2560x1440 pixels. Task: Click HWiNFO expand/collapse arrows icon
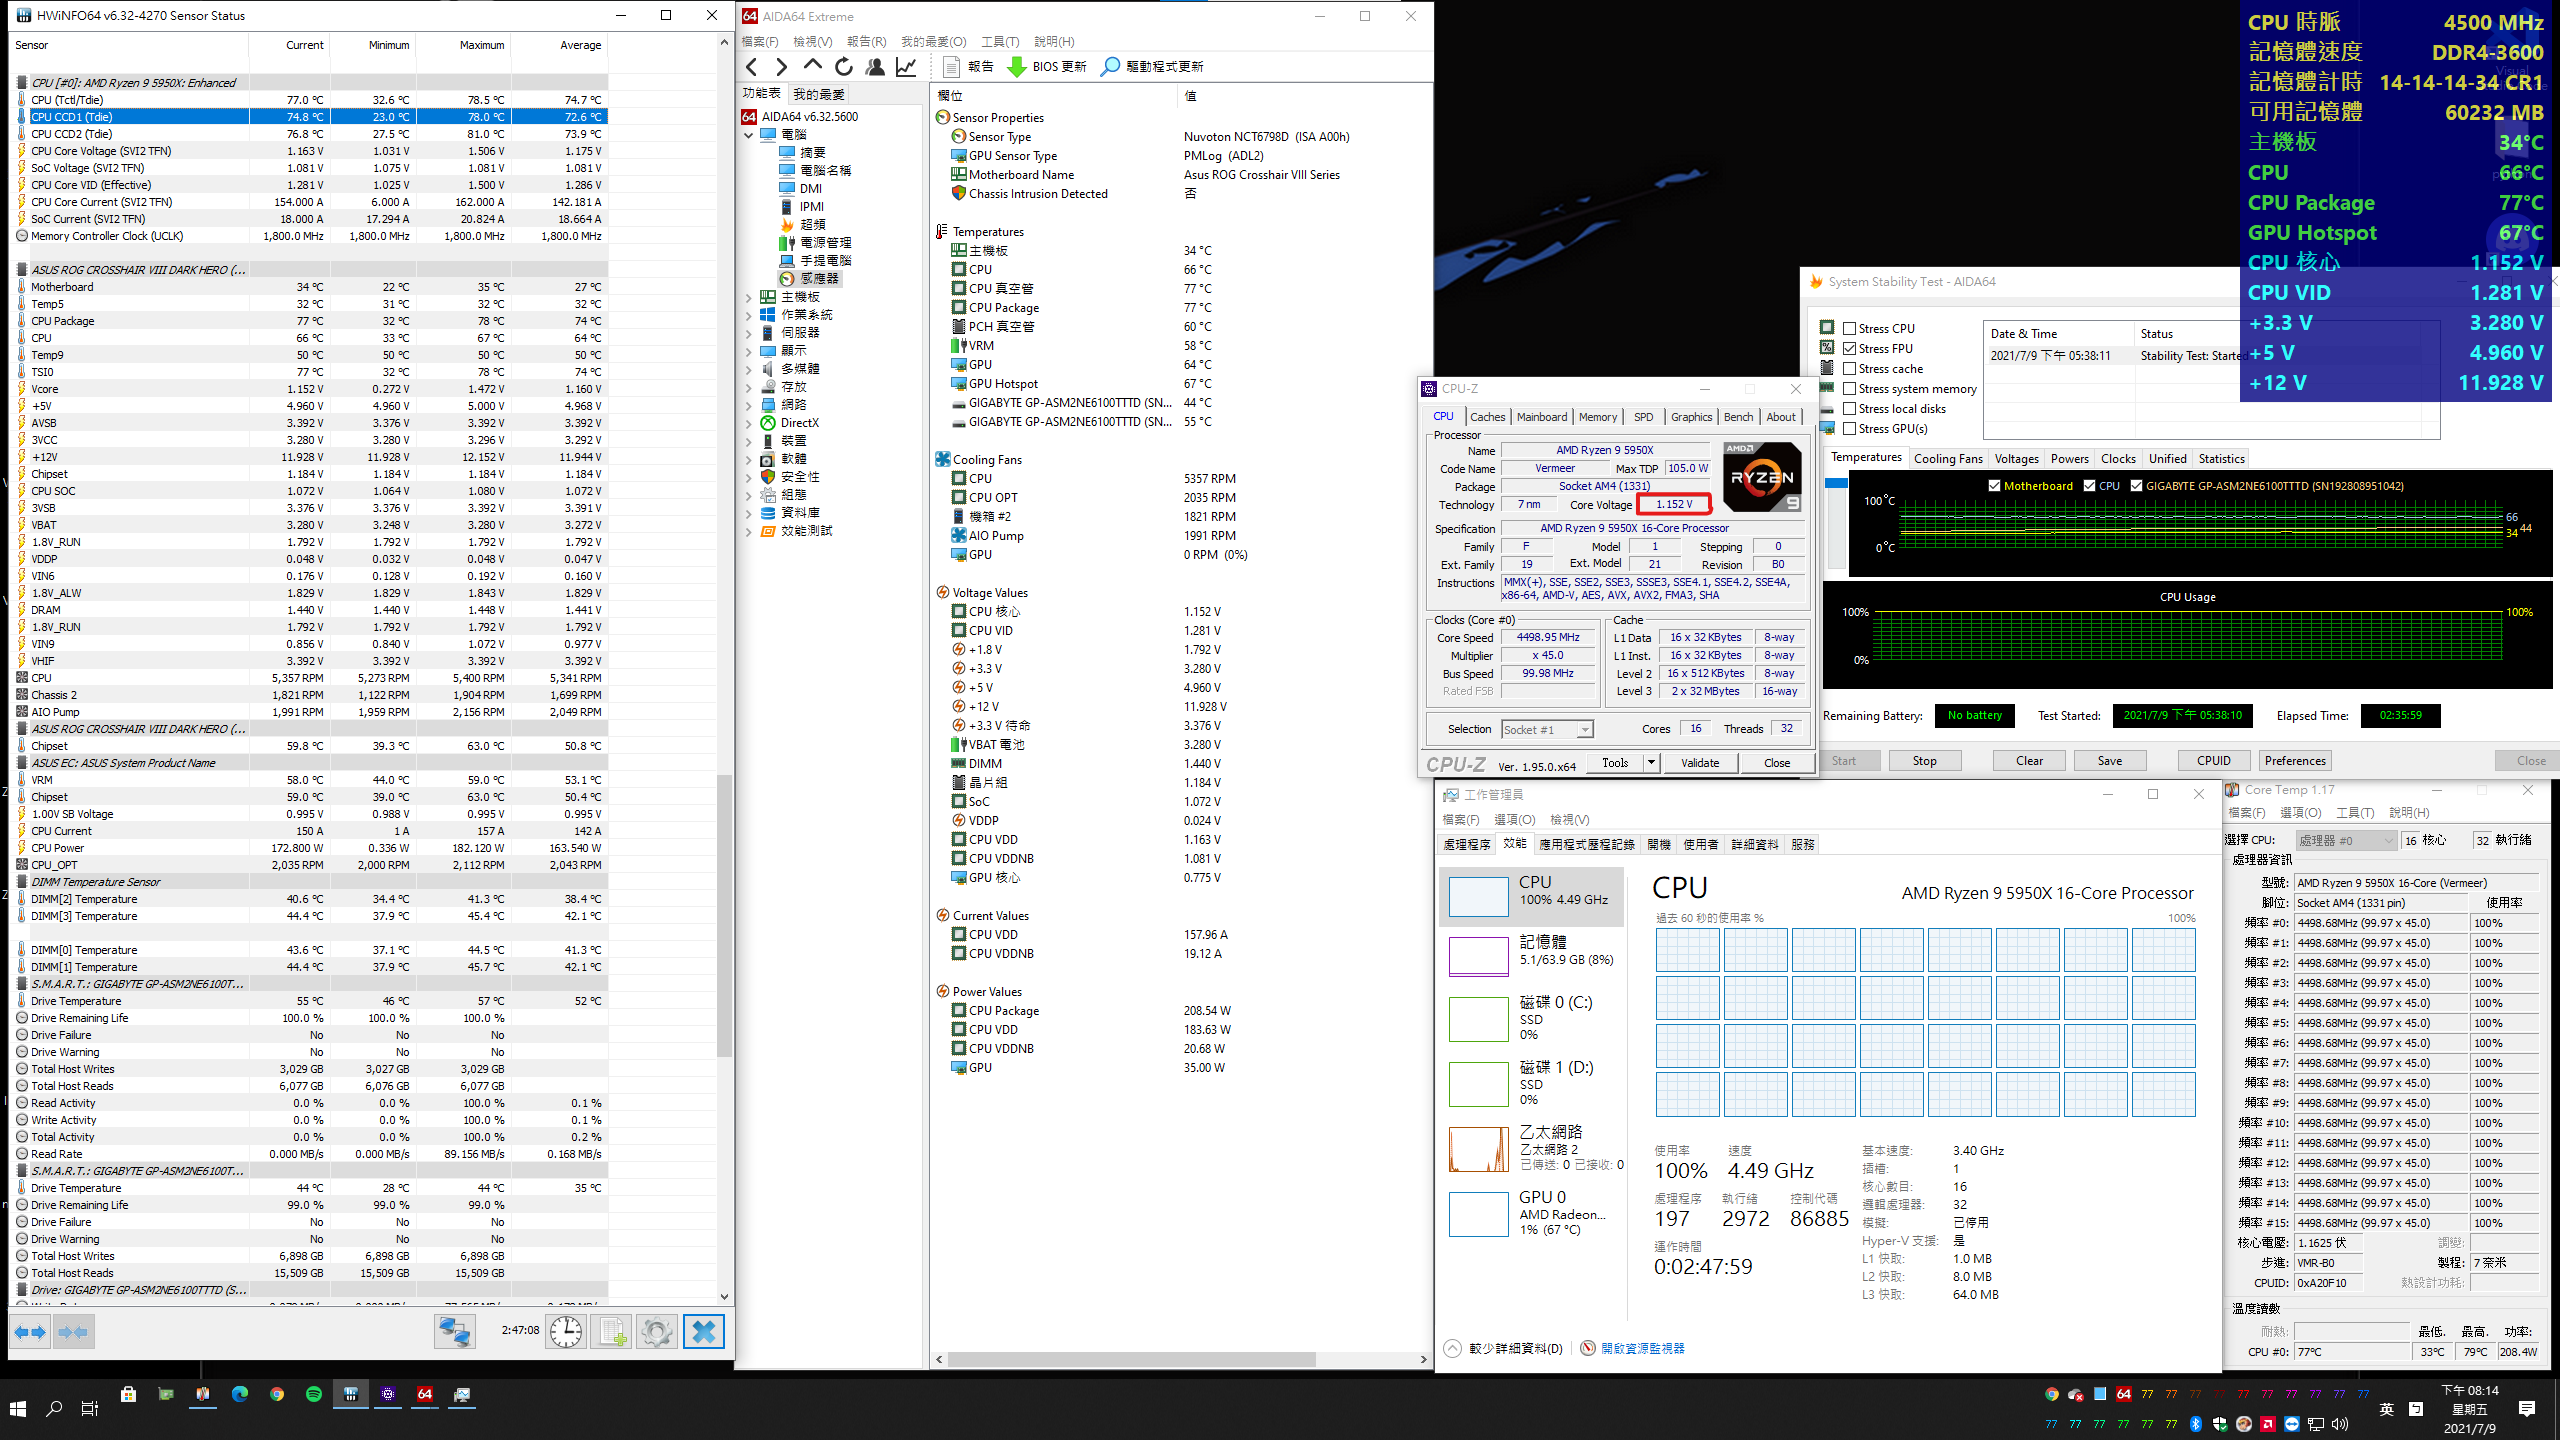(30, 1332)
